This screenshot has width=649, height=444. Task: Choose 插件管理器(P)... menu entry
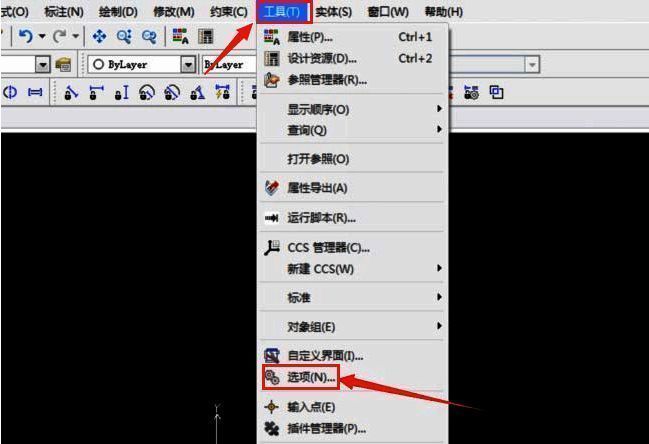point(353,429)
